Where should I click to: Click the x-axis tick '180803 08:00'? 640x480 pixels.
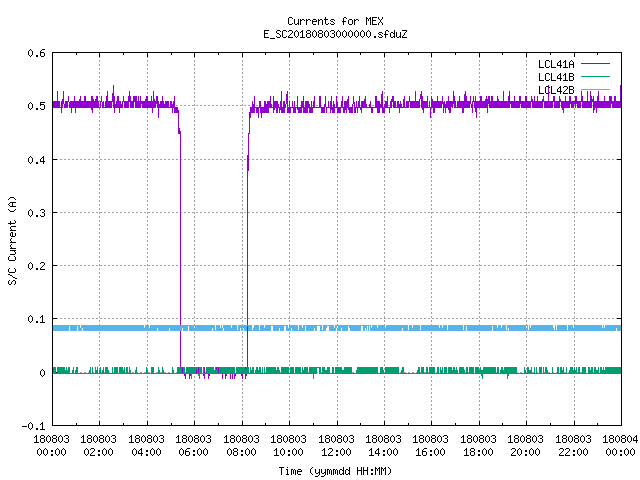pyautogui.click(x=241, y=445)
